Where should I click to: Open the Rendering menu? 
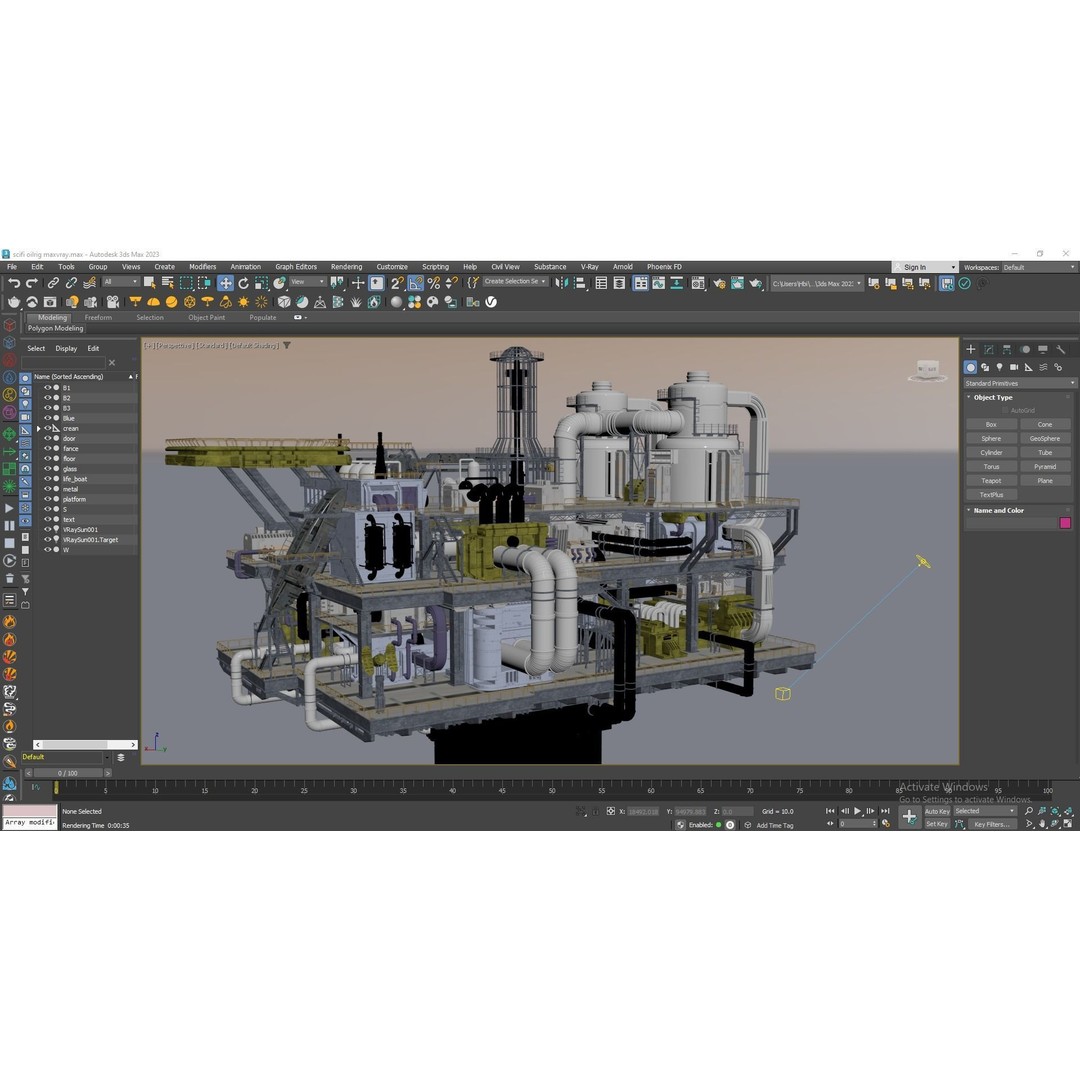click(x=346, y=267)
